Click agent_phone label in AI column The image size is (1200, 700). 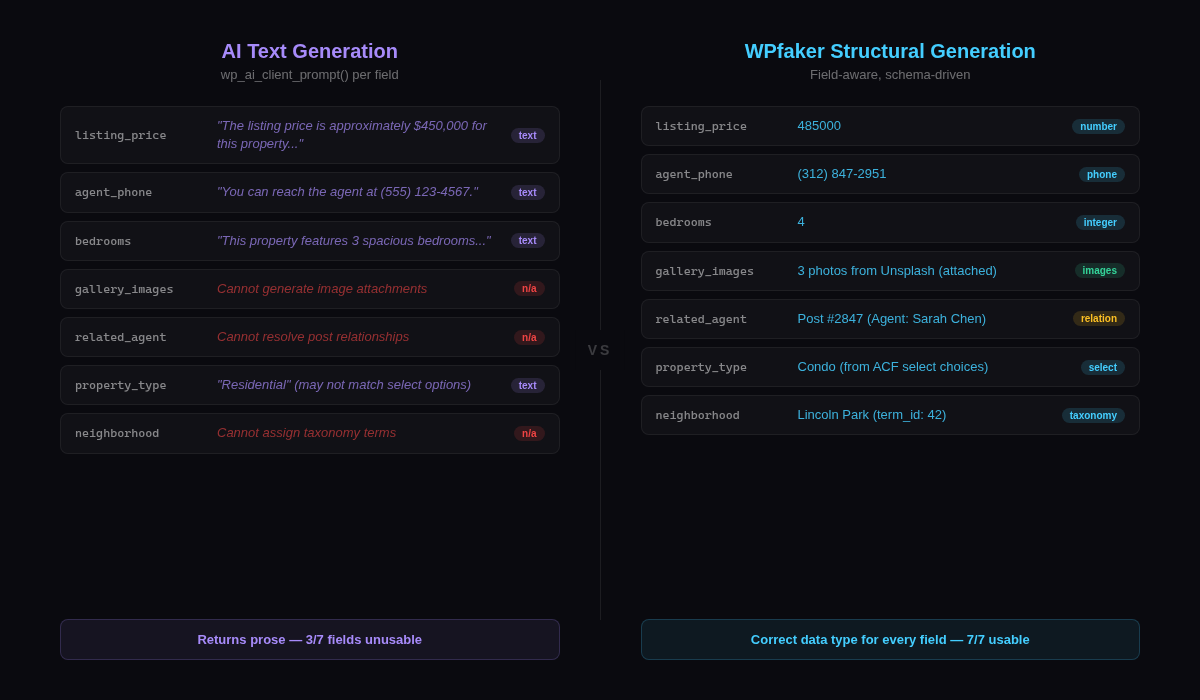114,192
